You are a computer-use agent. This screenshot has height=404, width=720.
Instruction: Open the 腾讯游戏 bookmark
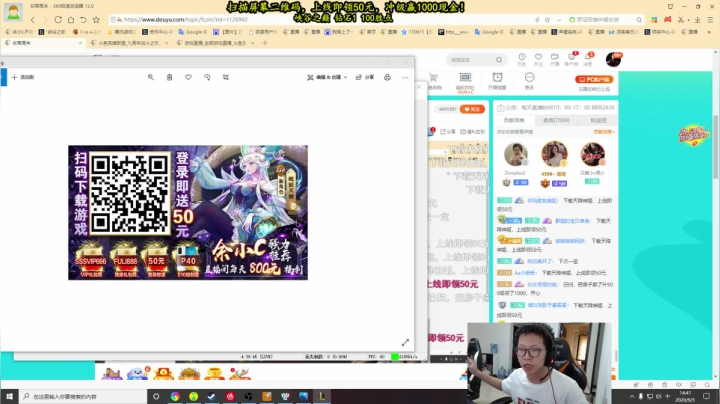(122, 32)
